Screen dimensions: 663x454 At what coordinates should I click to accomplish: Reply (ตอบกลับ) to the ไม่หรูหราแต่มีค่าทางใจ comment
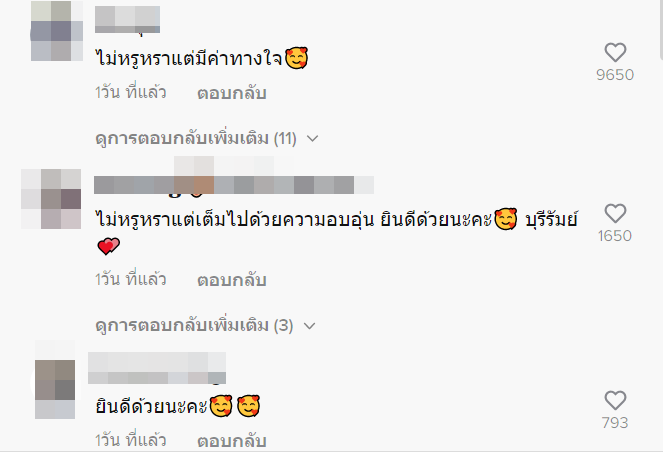[232, 93]
